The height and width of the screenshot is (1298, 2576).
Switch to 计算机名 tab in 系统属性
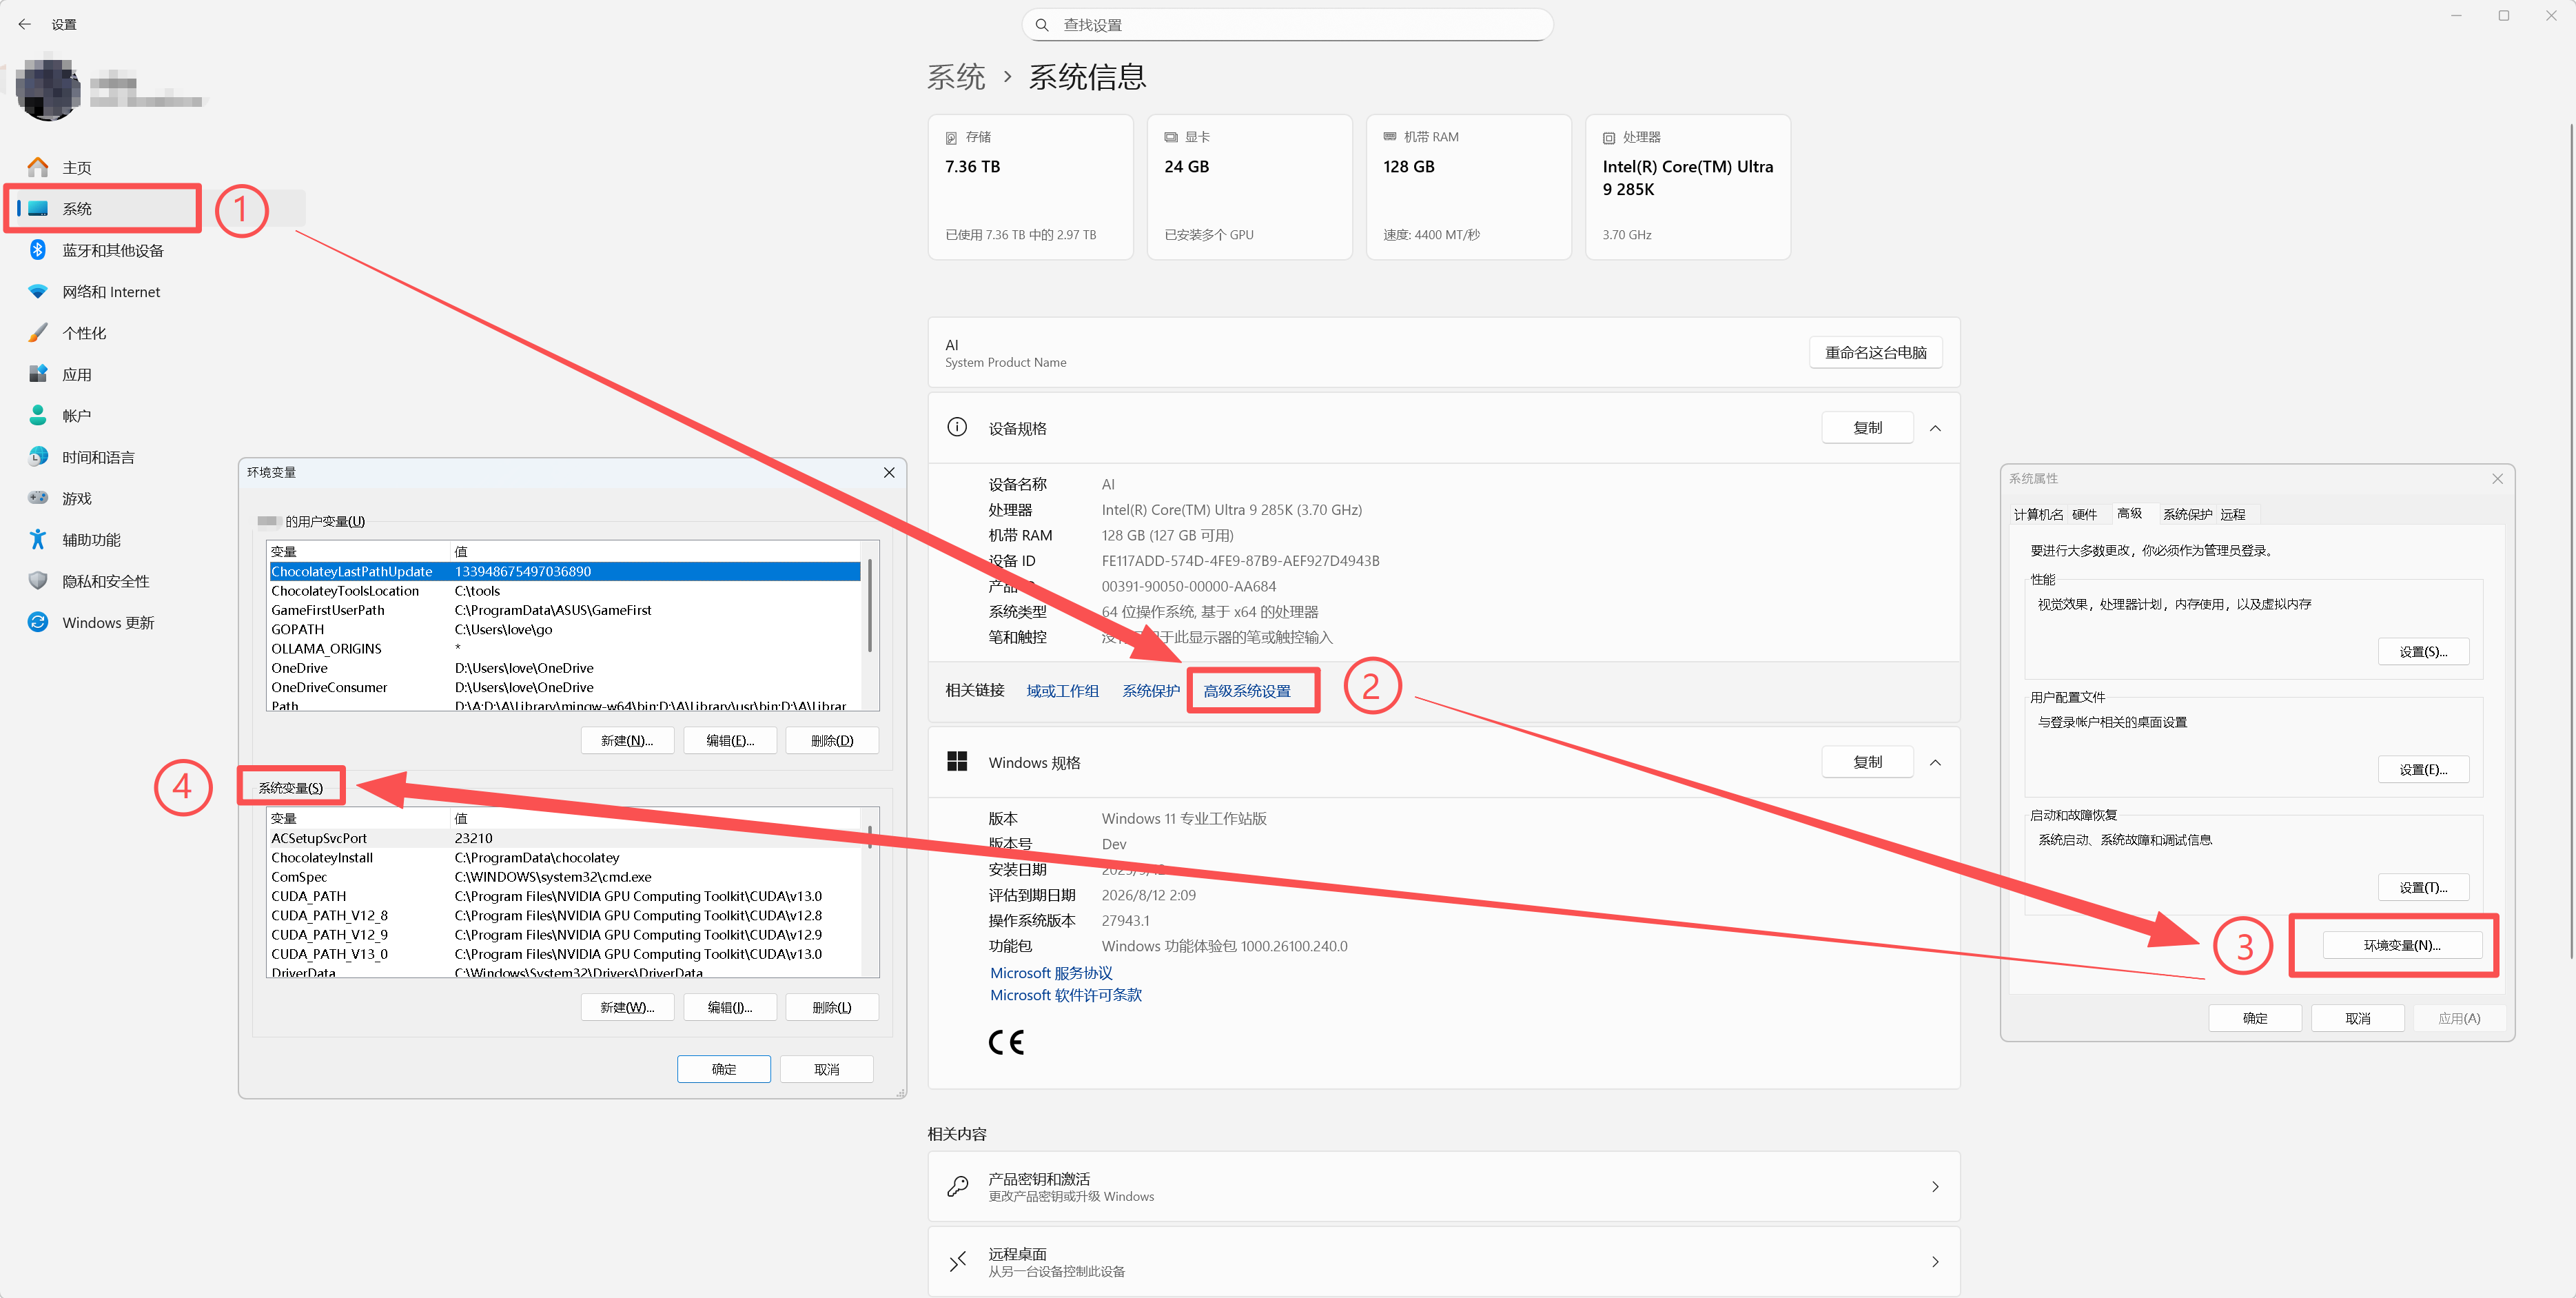[2037, 514]
